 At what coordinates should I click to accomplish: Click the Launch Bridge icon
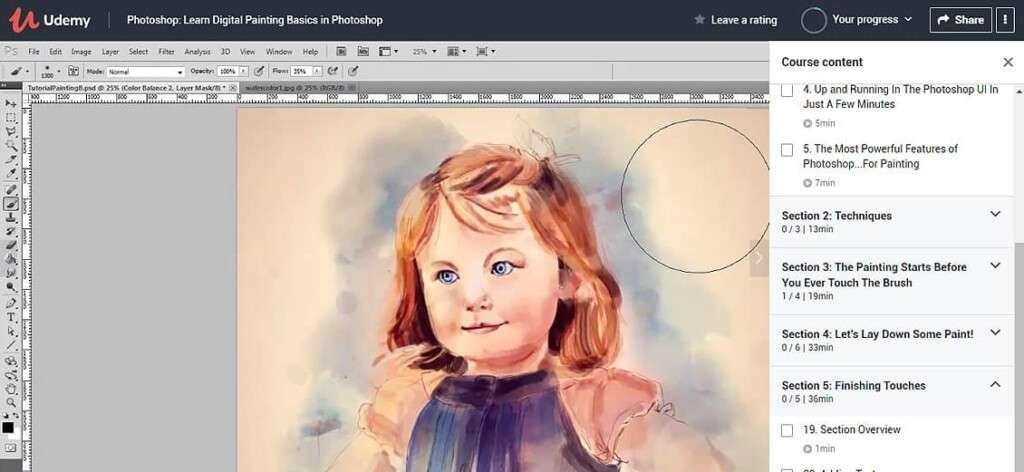click(x=341, y=52)
